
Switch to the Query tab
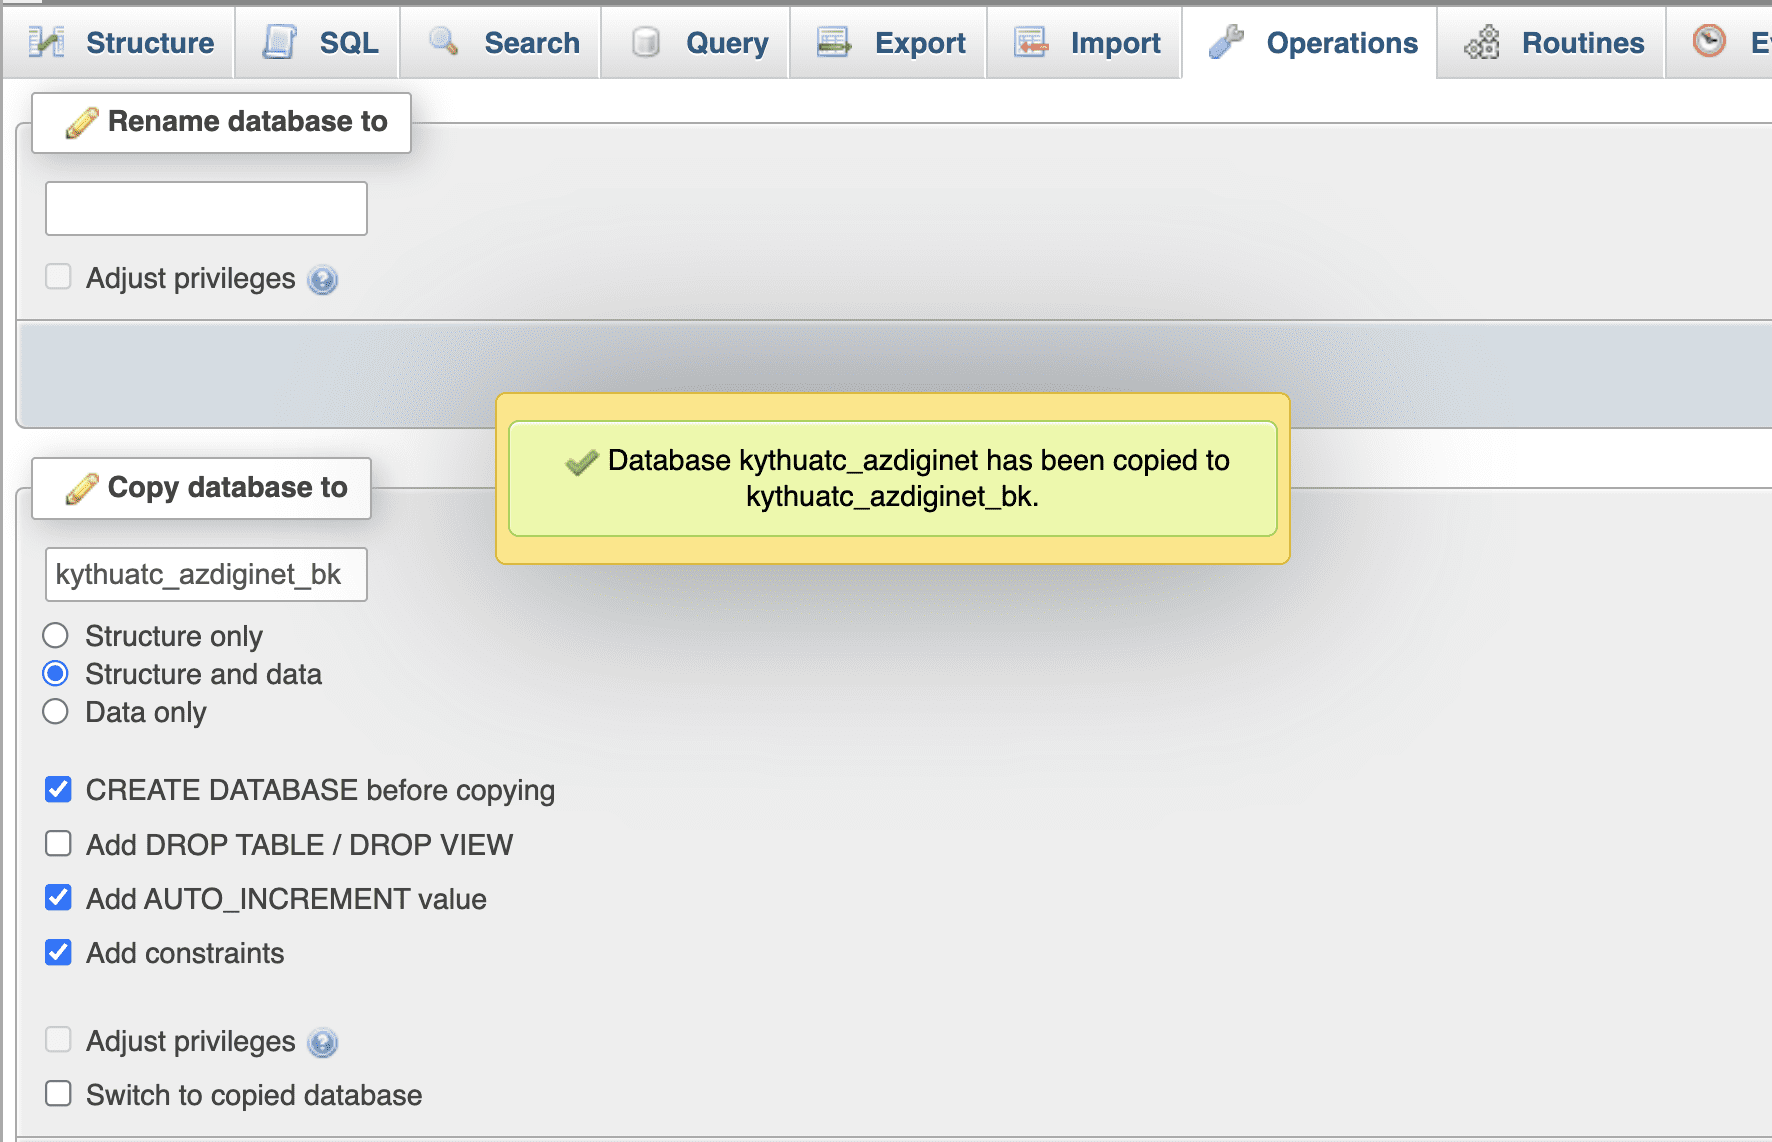(694, 43)
